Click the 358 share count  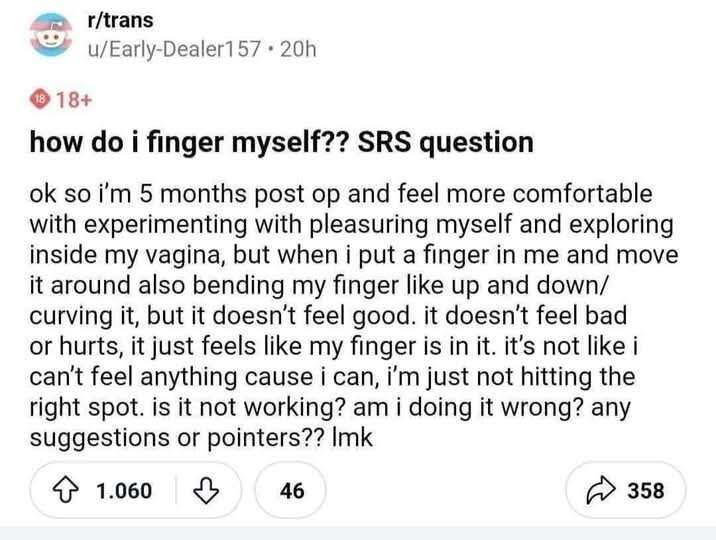pyautogui.click(x=645, y=491)
